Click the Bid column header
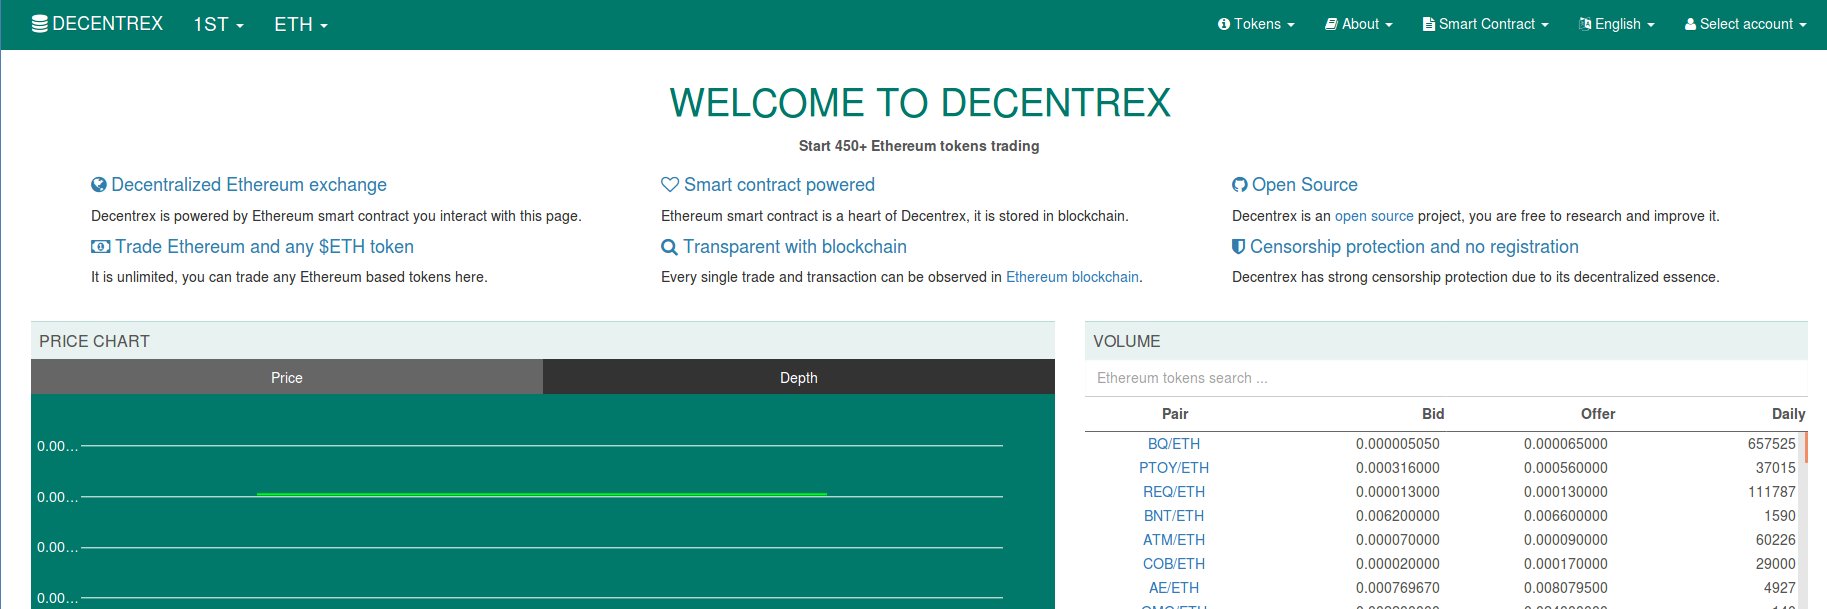This screenshot has width=1827, height=609. coord(1433,414)
